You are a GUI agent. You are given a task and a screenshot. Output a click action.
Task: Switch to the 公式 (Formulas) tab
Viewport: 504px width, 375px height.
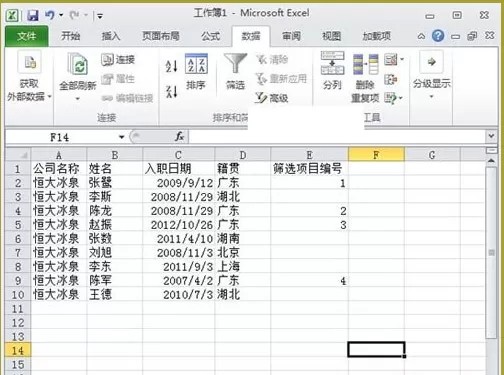pyautogui.click(x=210, y=36)
